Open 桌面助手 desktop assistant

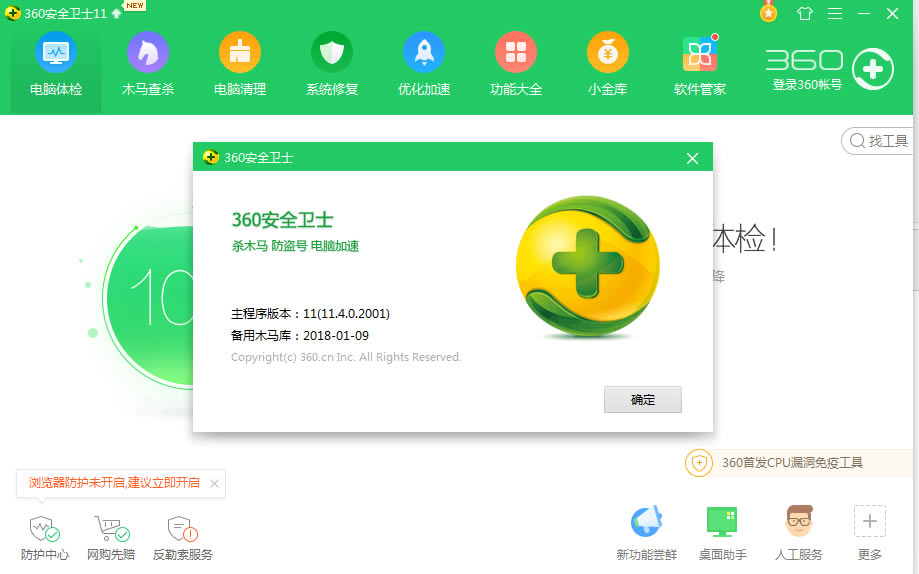[722, 533]
